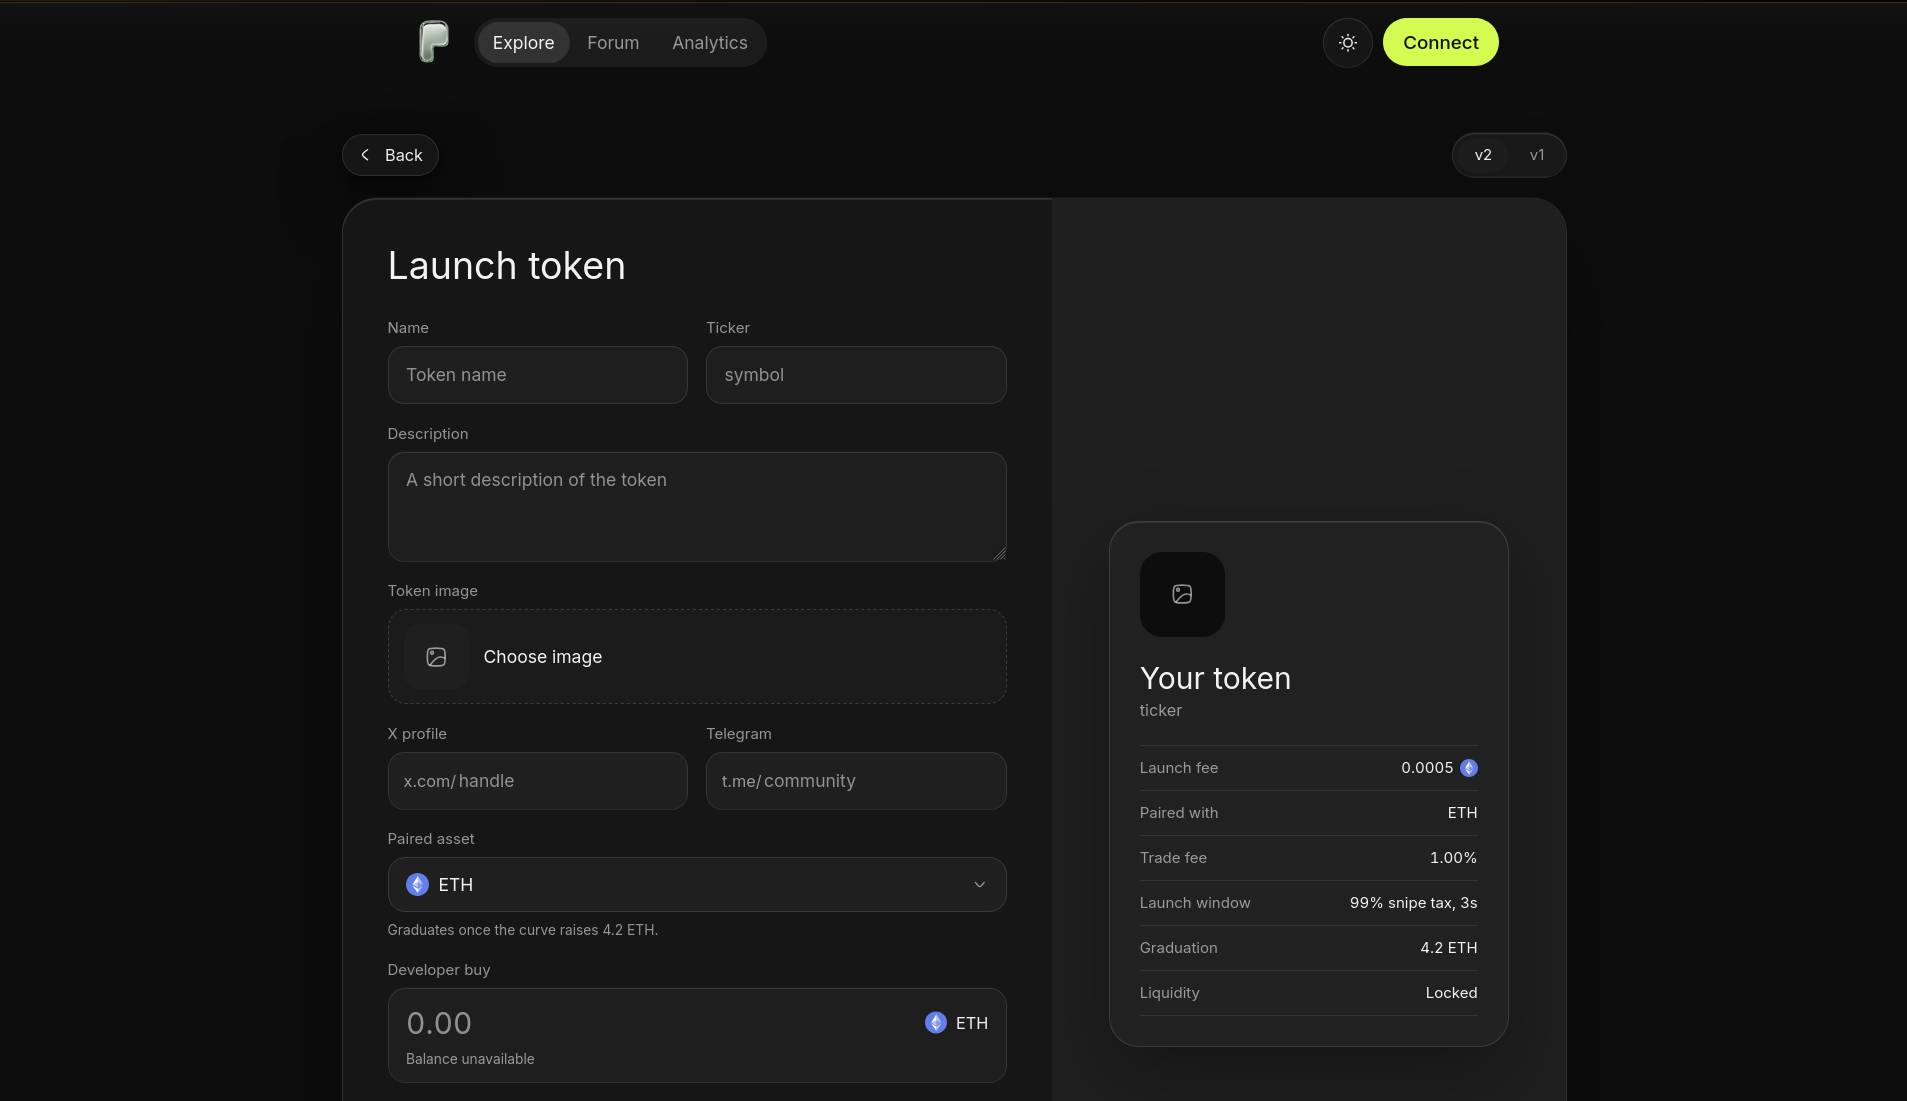Select the Explore tab
The width and height of the screenshot is (1907, 1101).
[523, 43]
